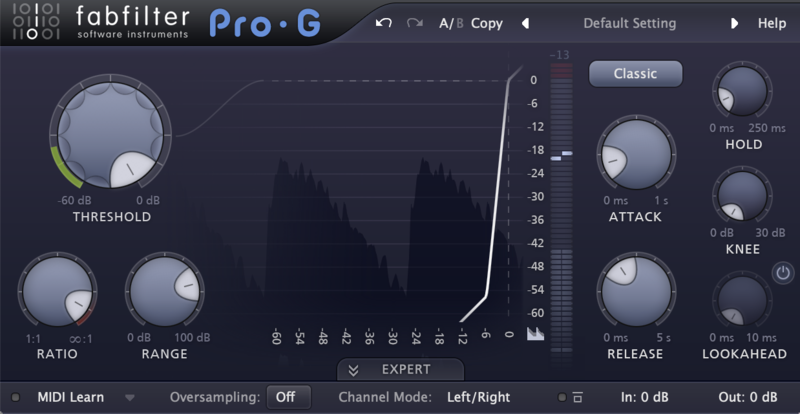Select the previous preset arrow
This screenshot has height=414, width=800.
point(525,23)
